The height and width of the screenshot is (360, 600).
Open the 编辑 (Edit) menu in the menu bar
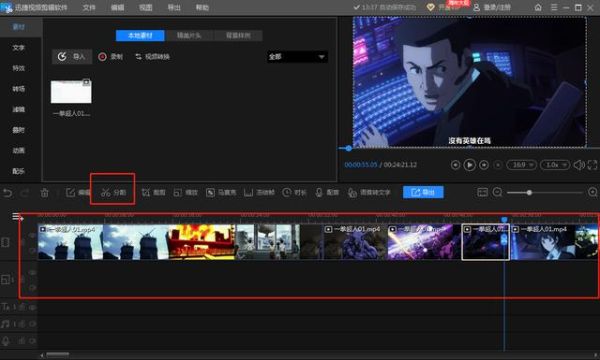point(117,7)
